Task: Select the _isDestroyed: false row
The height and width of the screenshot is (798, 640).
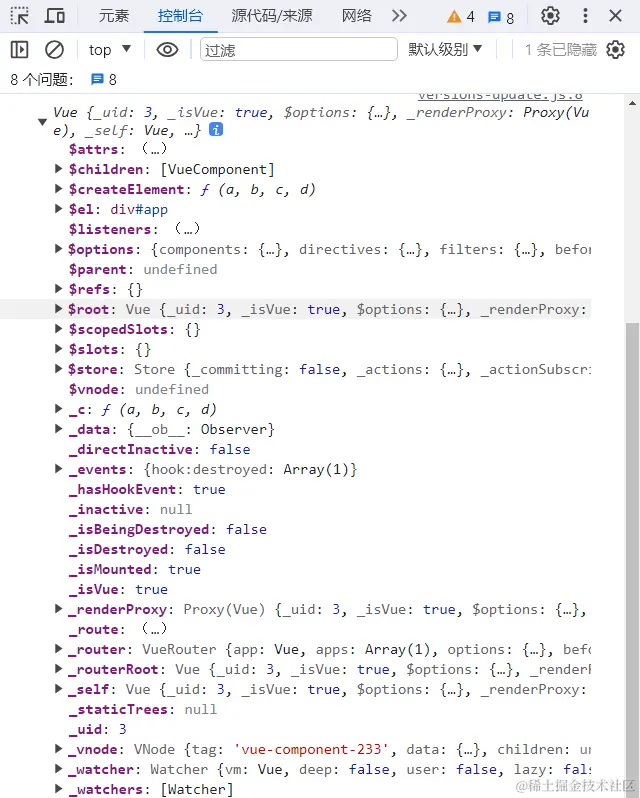Action: (147, 549)
